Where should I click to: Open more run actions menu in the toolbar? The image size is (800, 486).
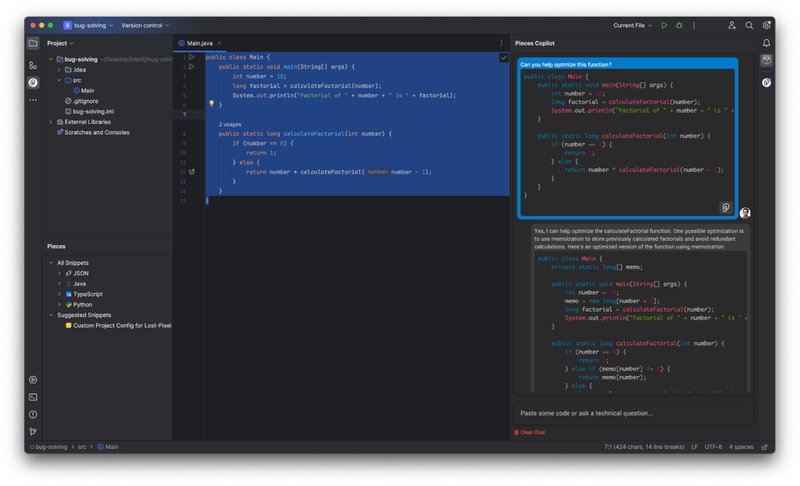pyautogui.click(x=694, y=25)
